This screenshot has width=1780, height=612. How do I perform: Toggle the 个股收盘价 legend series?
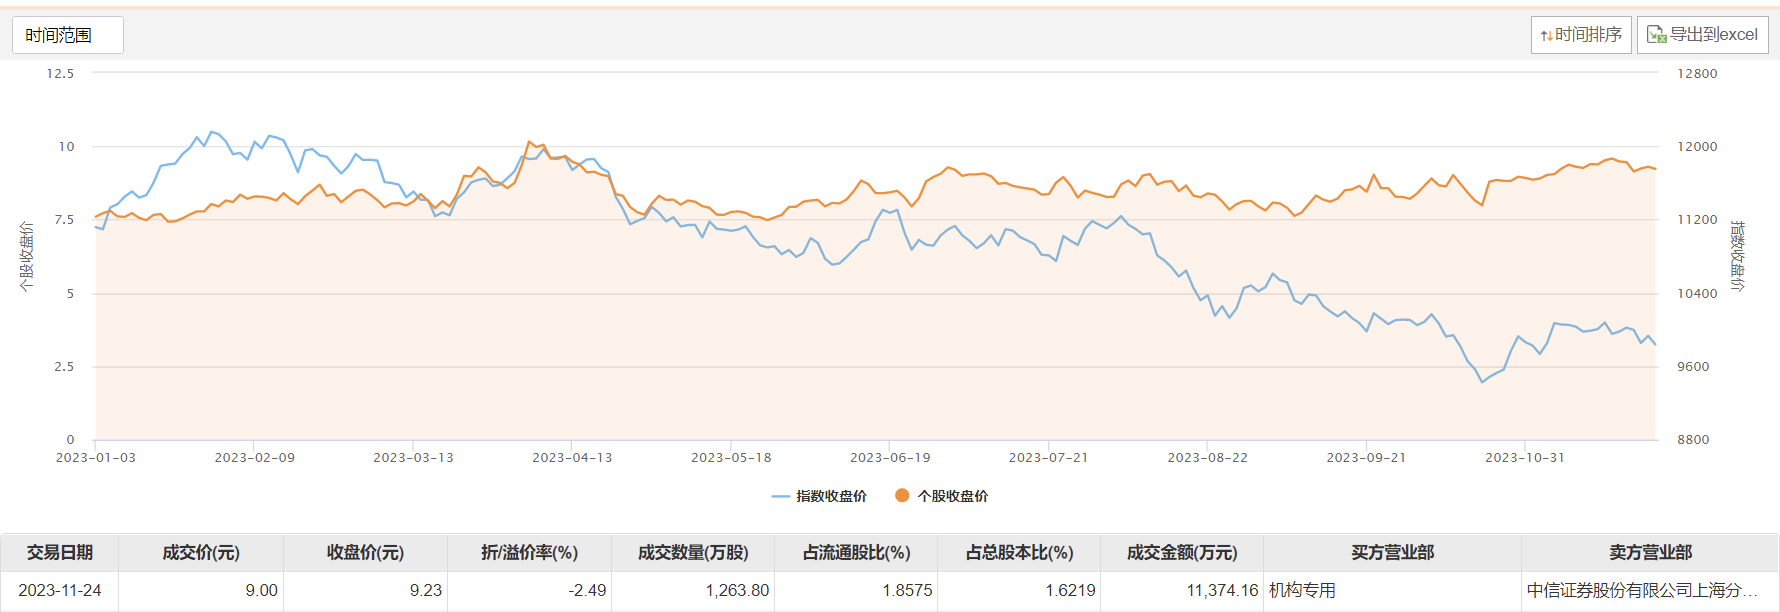click(941, 496)
